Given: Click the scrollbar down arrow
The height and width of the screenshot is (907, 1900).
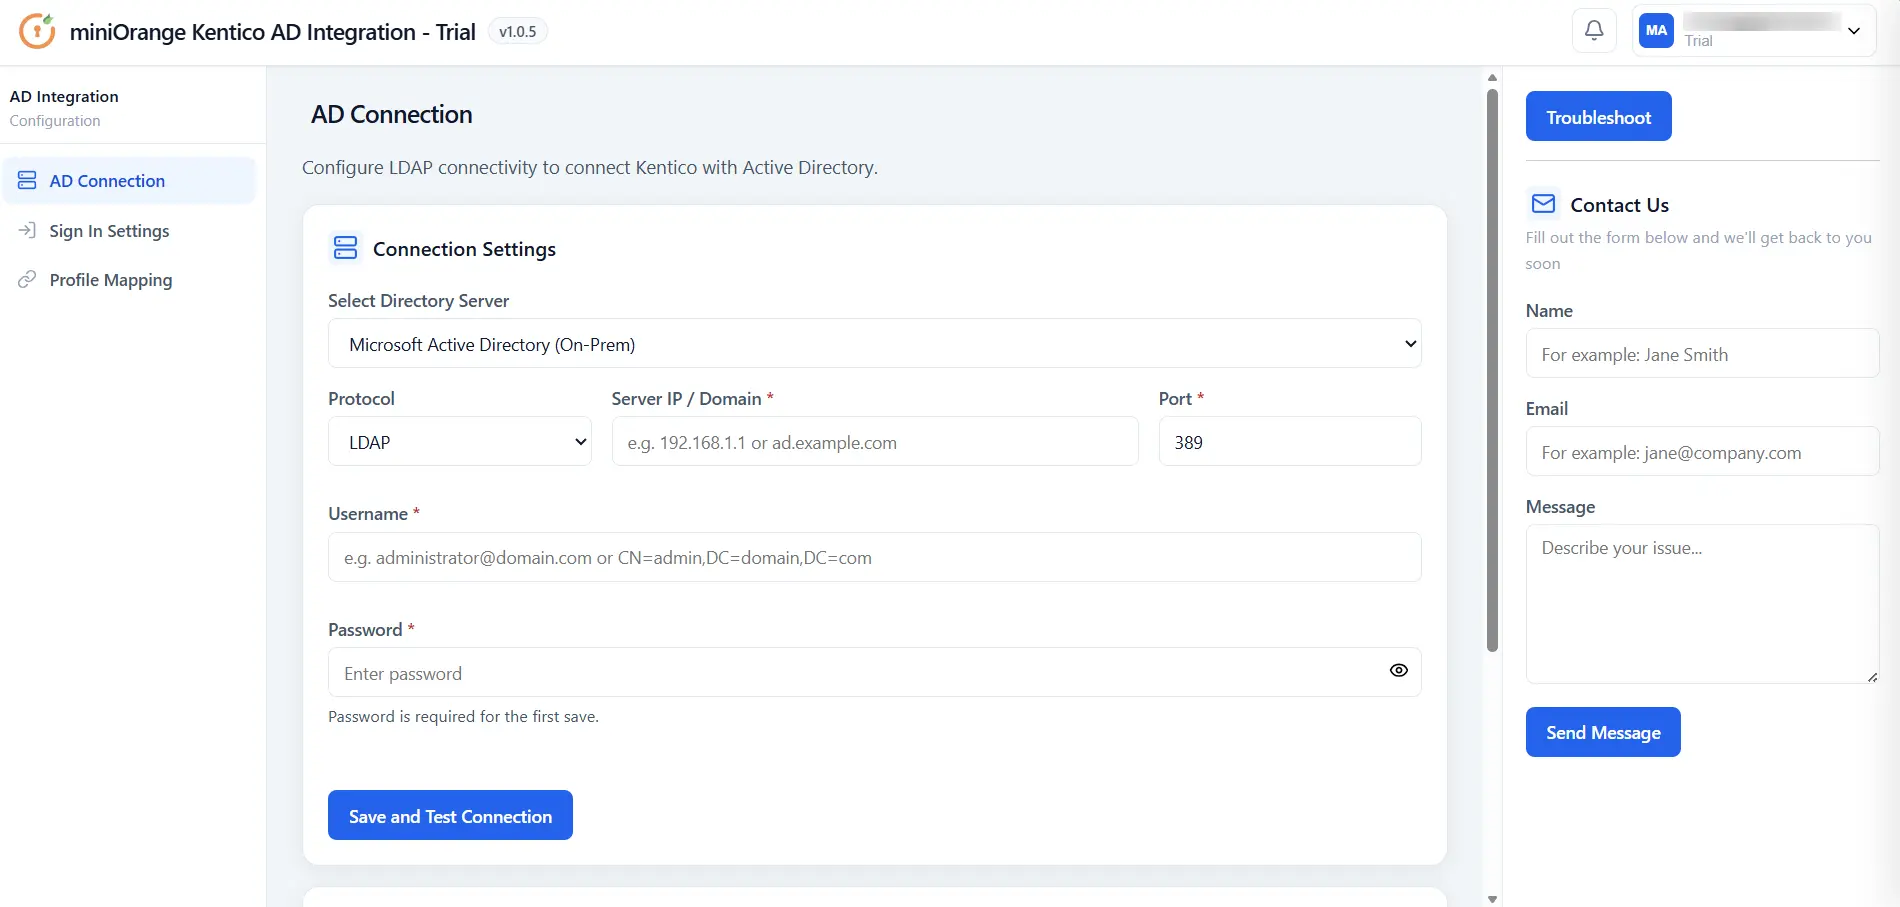Looking at the screenshot, I should coord(1492,899).
